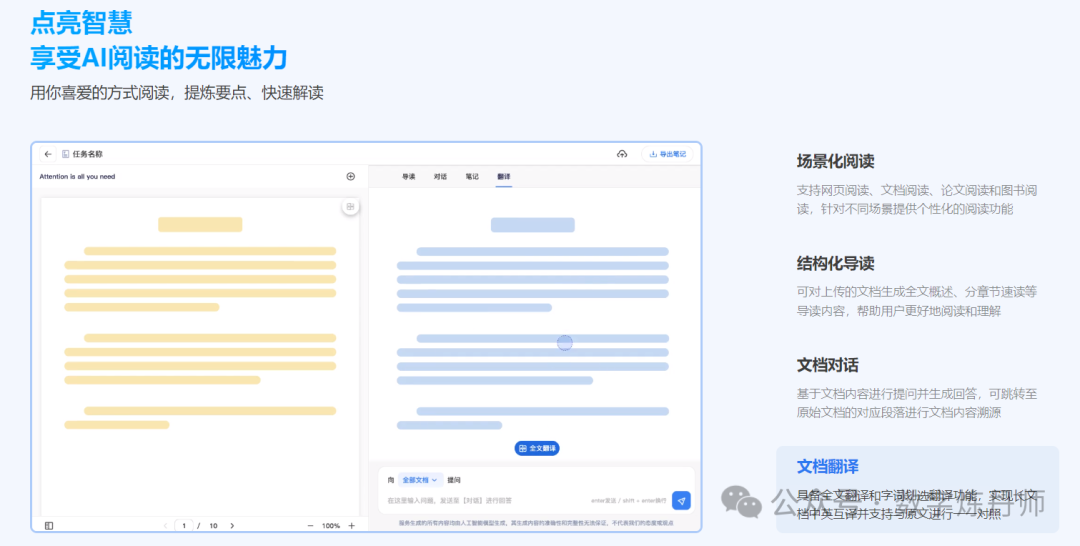Go to the next page arrow
1080x546 pixels.
coord(232,525)
